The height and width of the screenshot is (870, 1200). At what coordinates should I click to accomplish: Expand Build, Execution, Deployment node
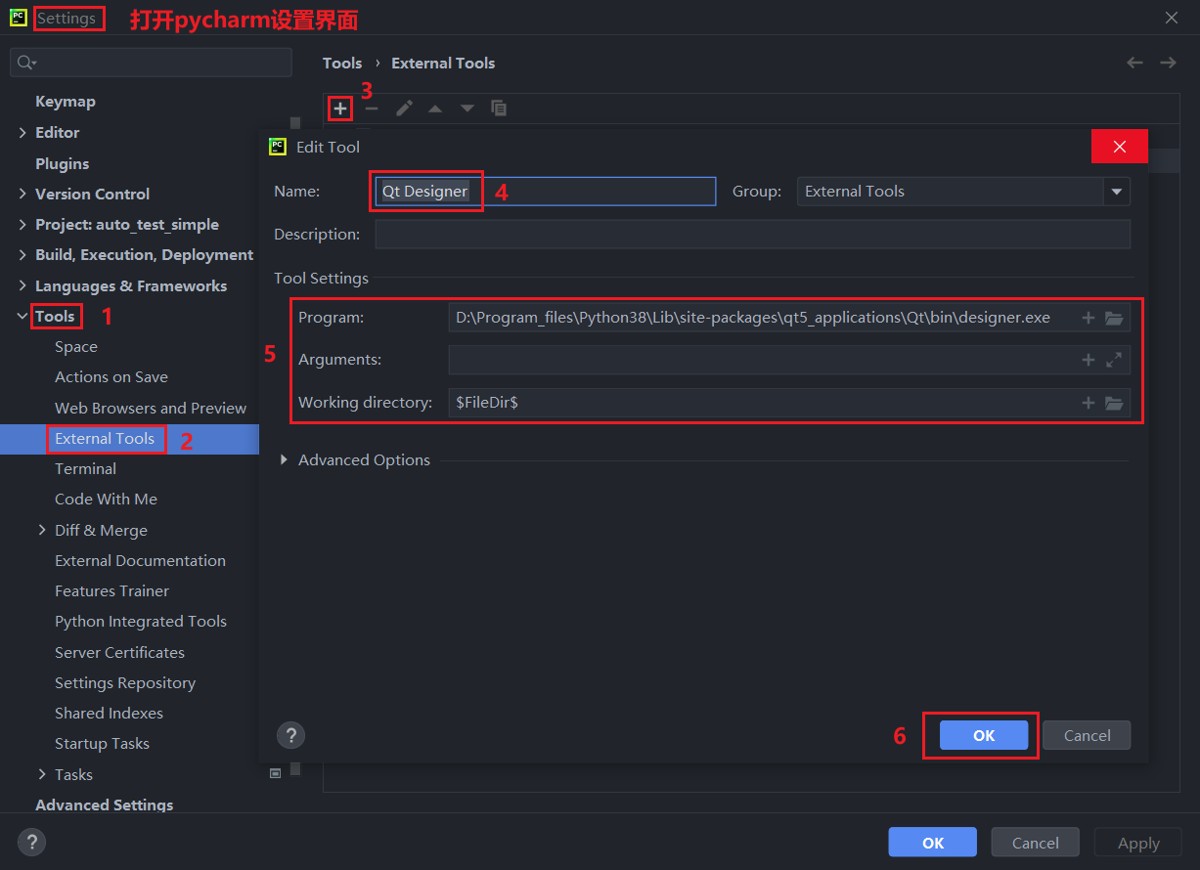click(x=23, y=255)
